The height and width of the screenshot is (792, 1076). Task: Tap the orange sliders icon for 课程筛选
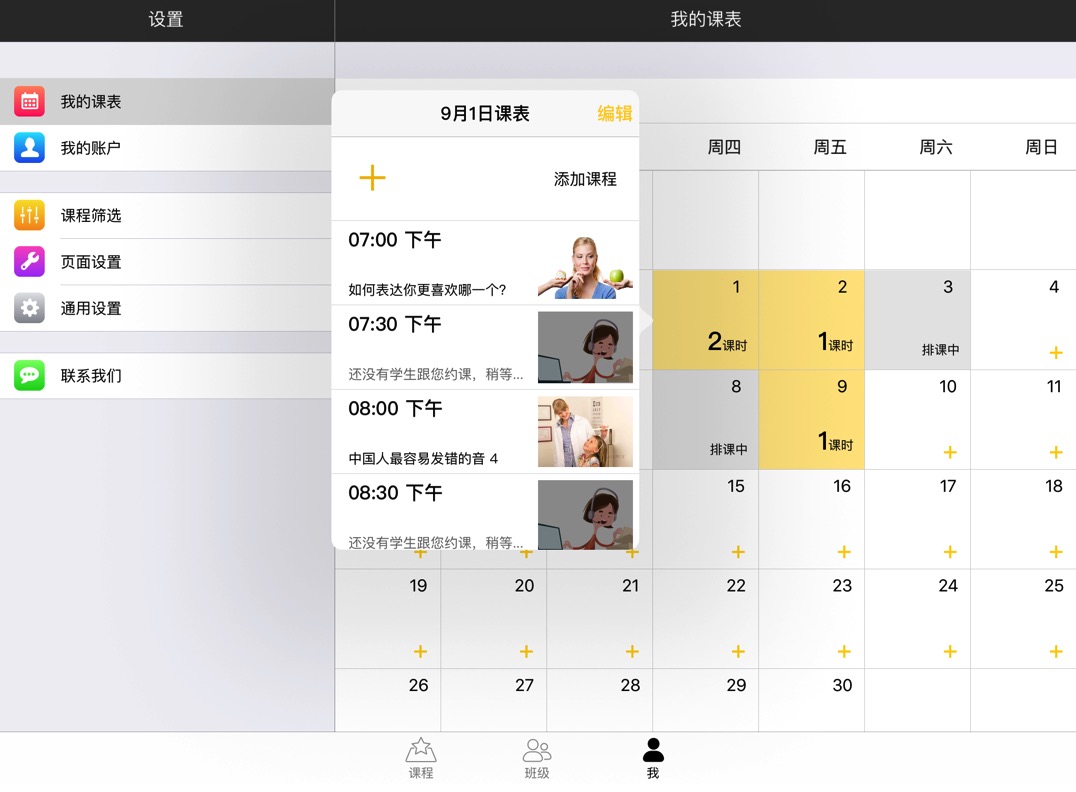click(x=30, y=215)
